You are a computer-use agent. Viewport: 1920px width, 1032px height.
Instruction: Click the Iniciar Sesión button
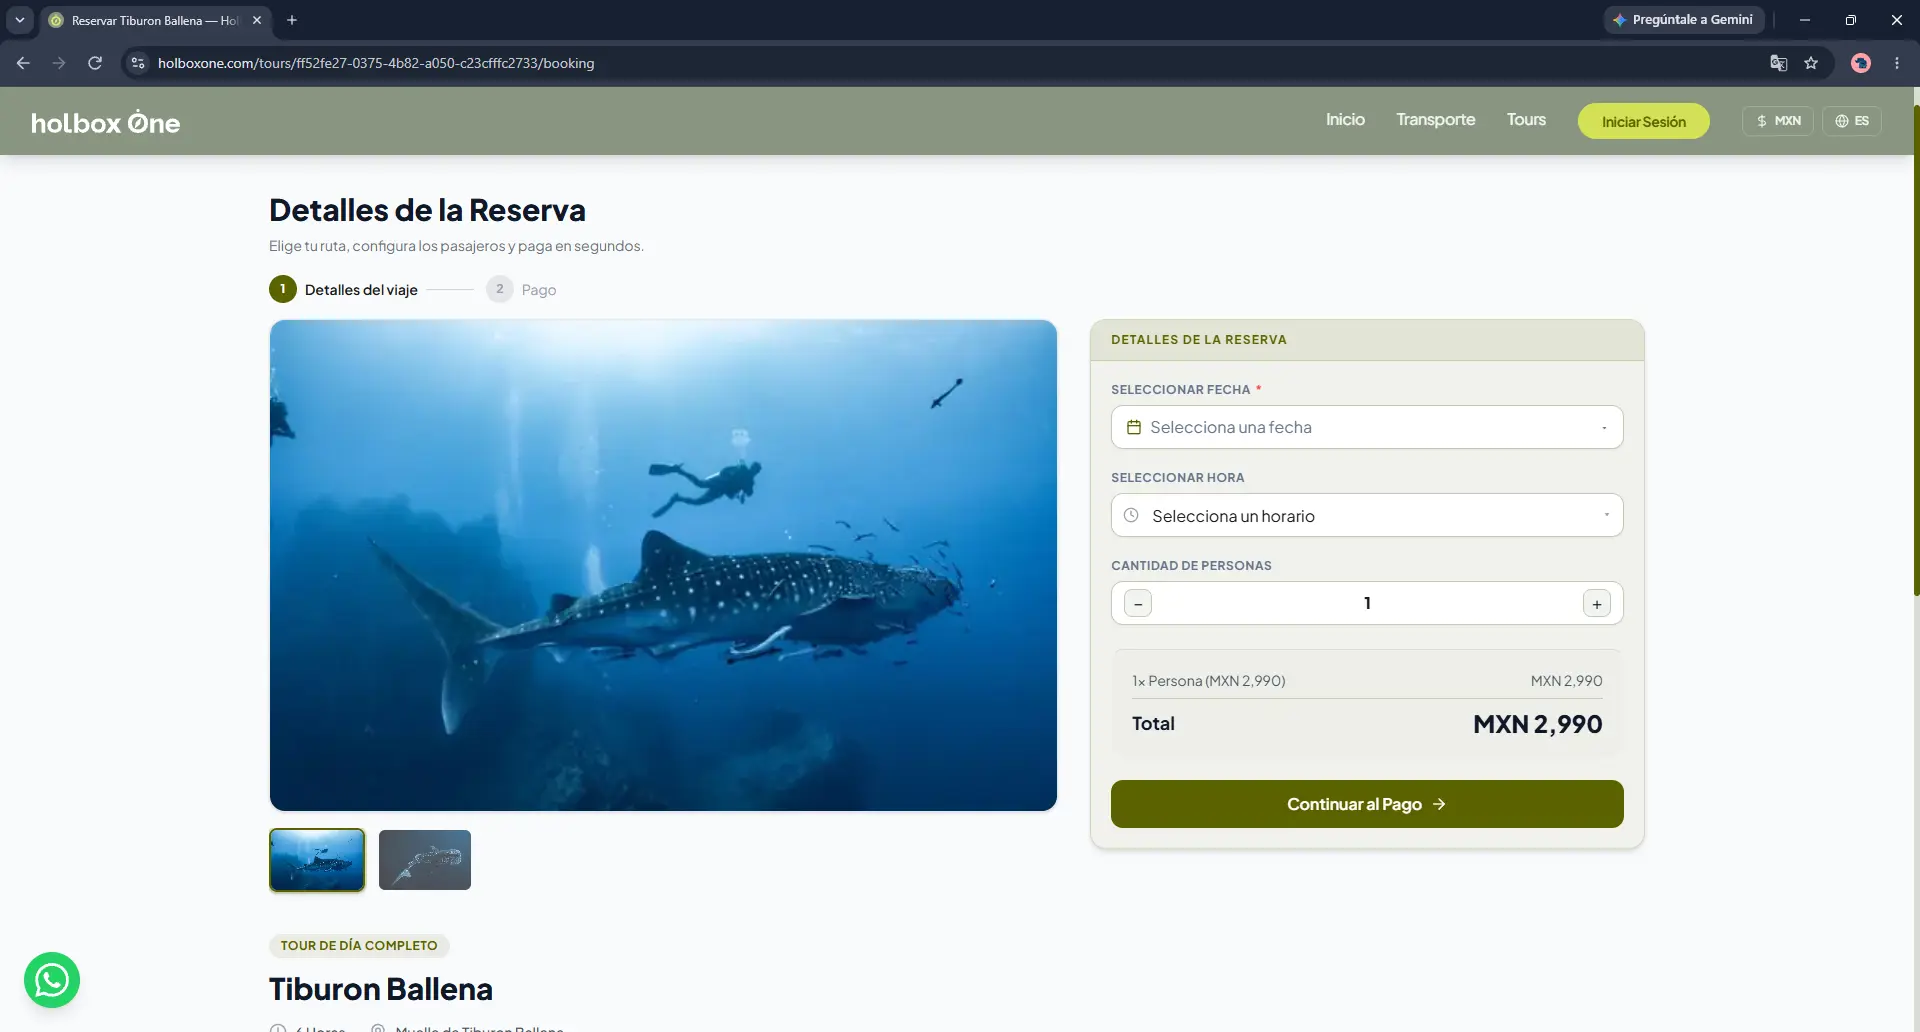tap(1644, 121)
